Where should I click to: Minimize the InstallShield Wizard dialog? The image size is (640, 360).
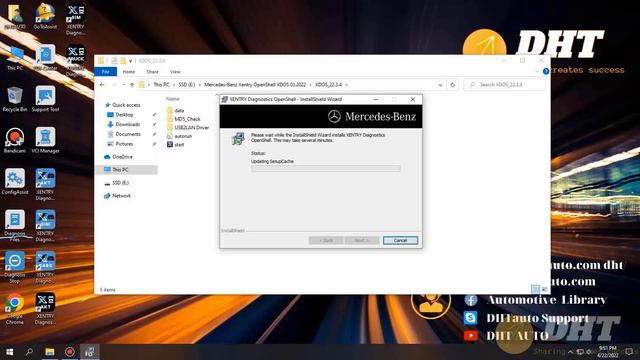point(376,99)
